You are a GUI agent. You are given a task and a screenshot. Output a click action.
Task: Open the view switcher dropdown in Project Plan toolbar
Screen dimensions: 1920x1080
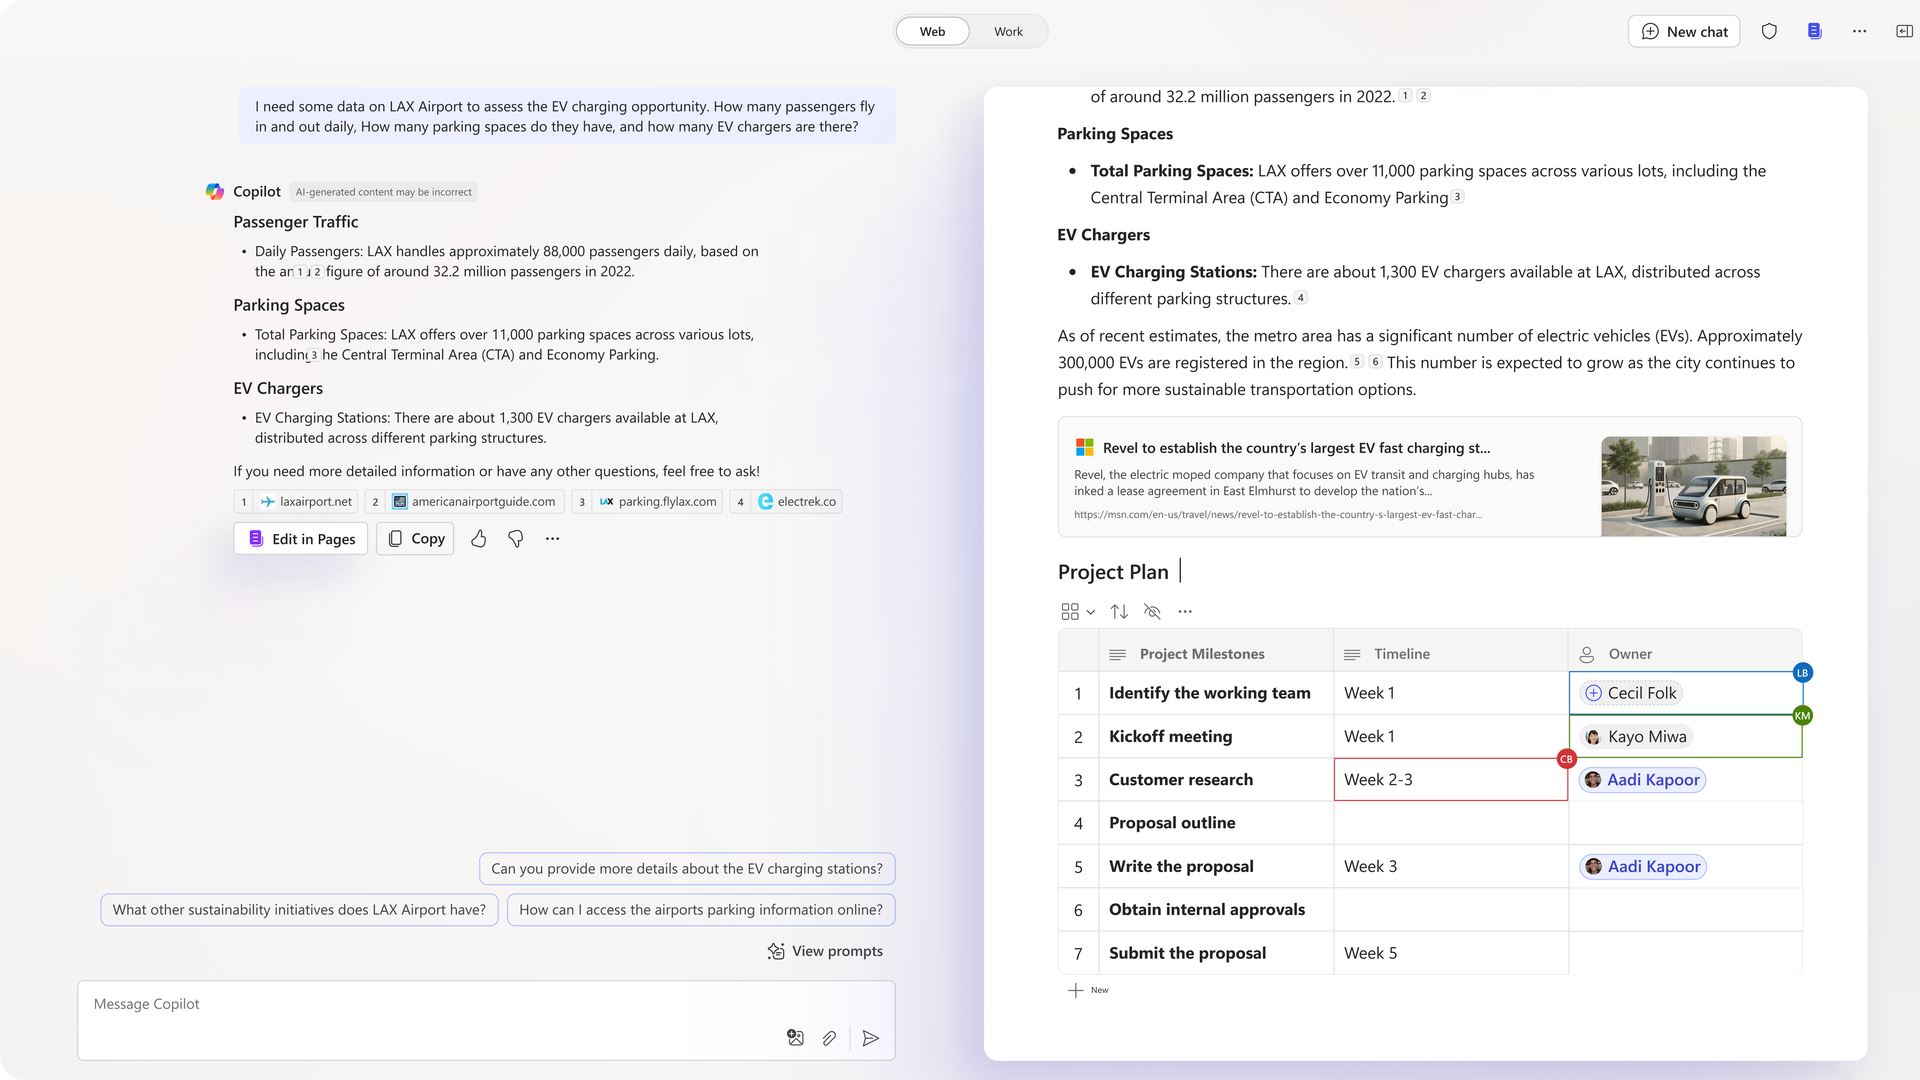tap(1077, 611)
